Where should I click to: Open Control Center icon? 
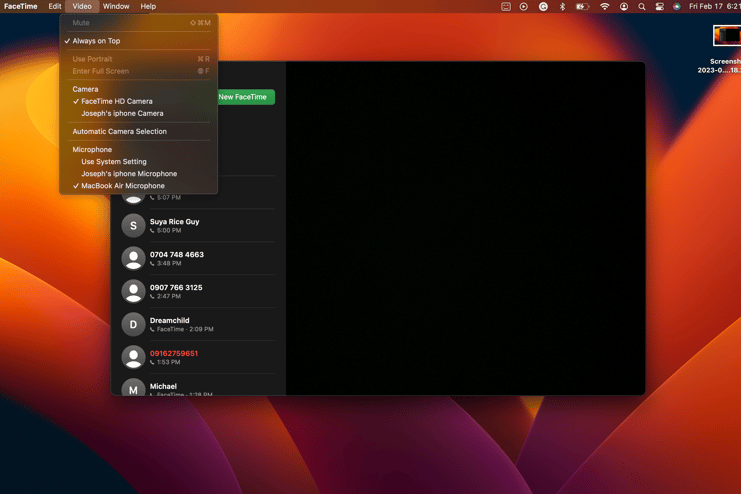click(660, 7)
